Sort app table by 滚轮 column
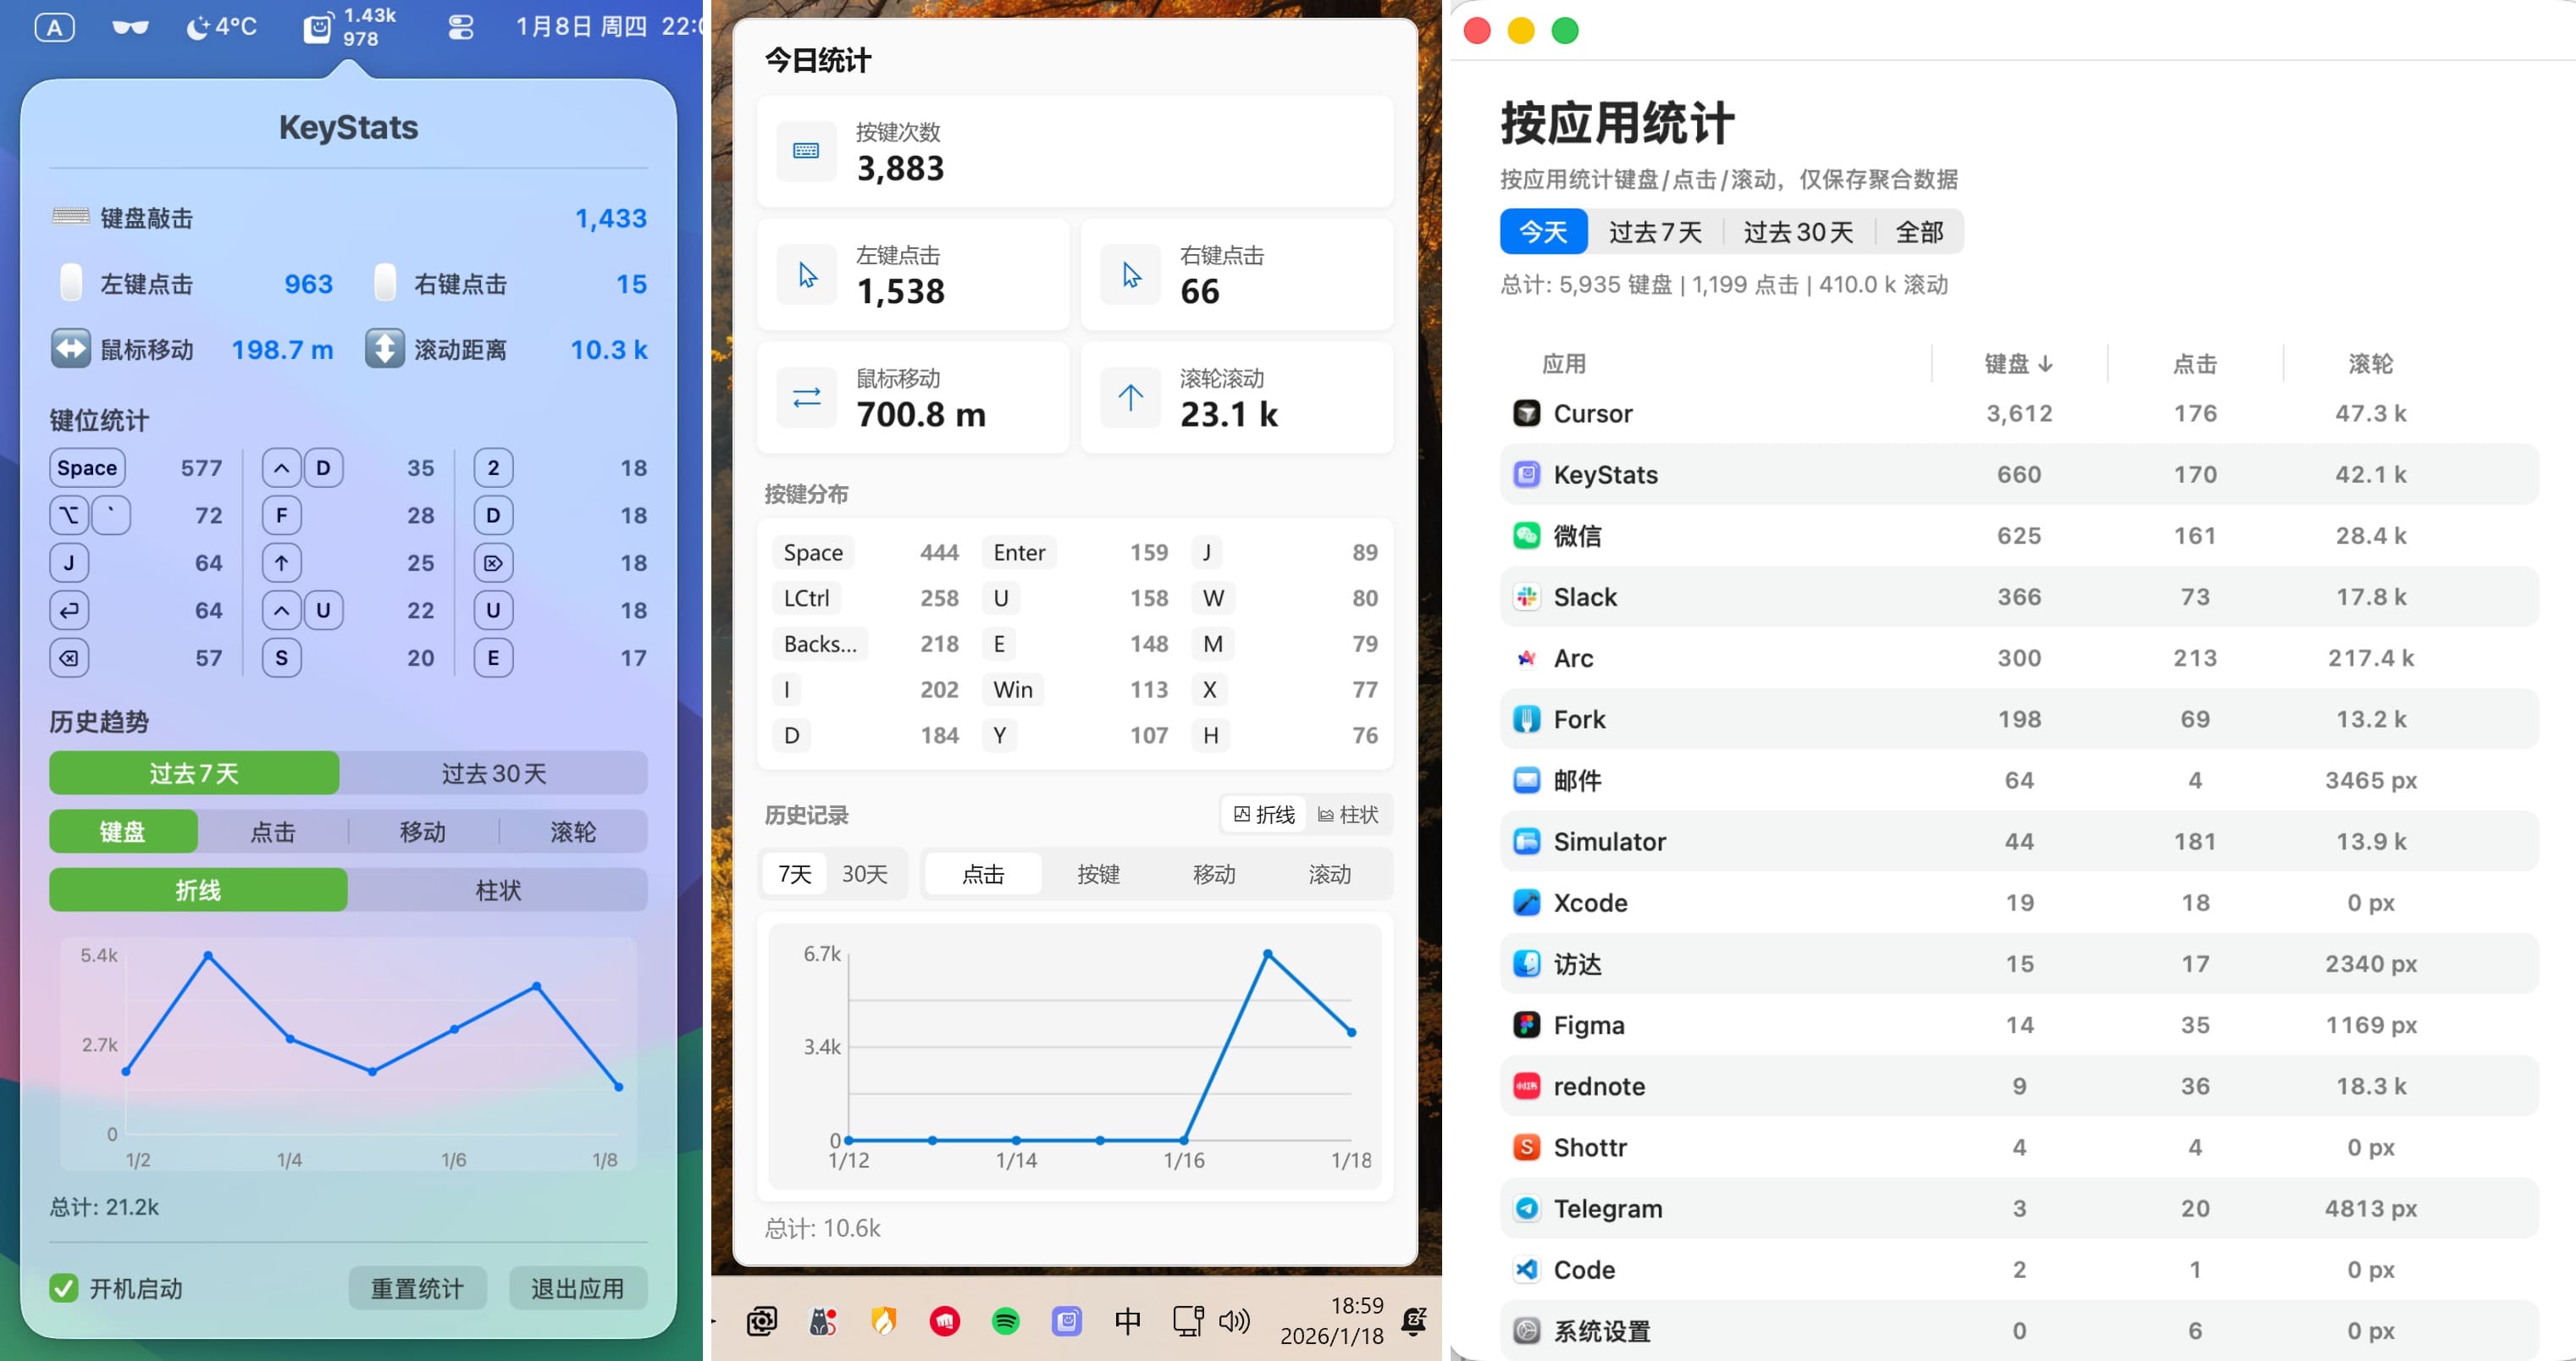Screen dimensions: 2576x1361 pyautogui.click(x=2370, y=363)
